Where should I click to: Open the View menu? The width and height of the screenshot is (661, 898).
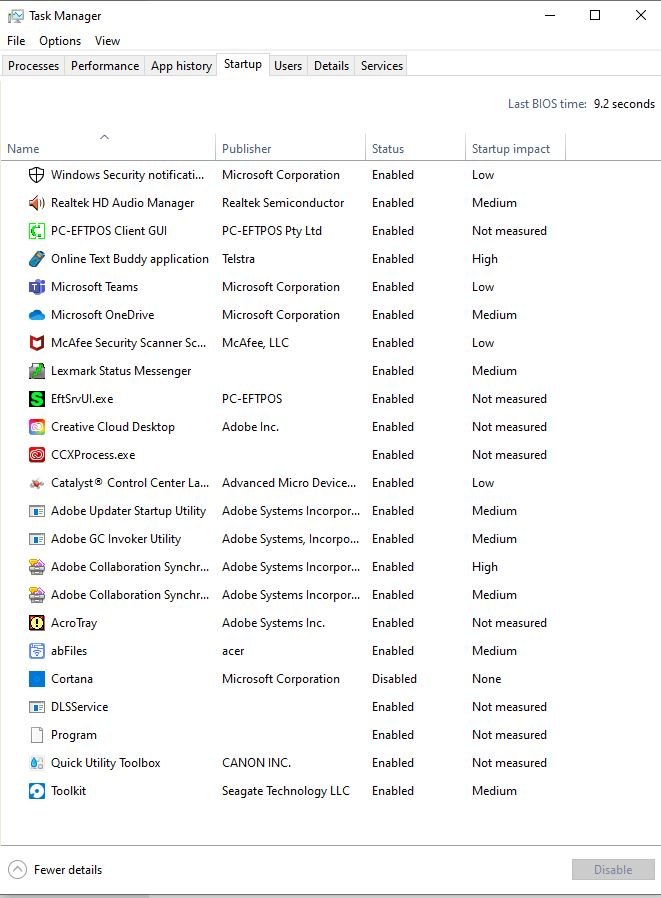click(x=107, y=41)
